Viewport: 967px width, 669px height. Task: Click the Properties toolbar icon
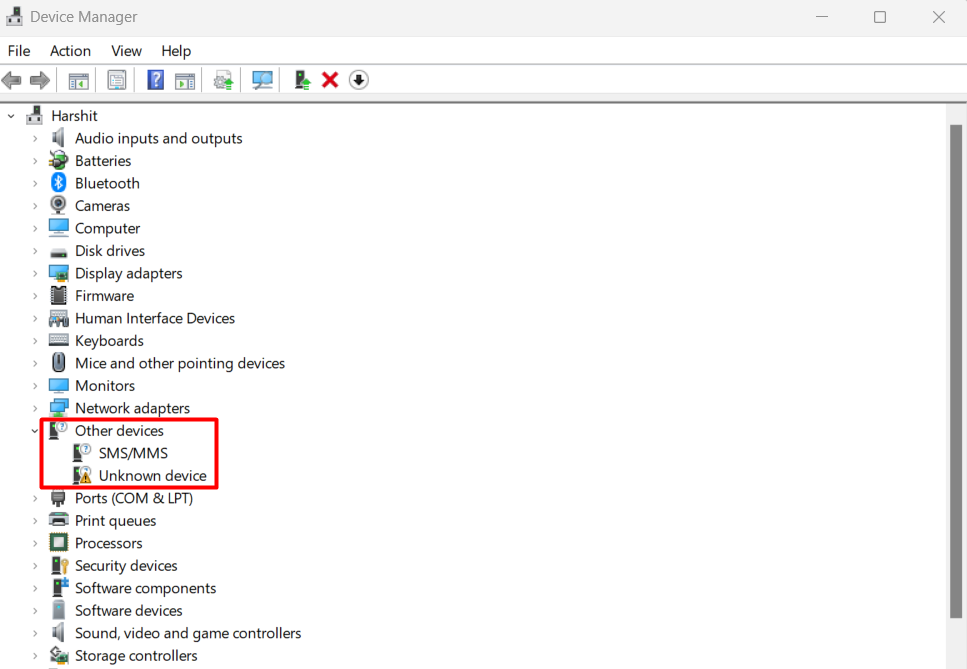[x=117, y=80]
